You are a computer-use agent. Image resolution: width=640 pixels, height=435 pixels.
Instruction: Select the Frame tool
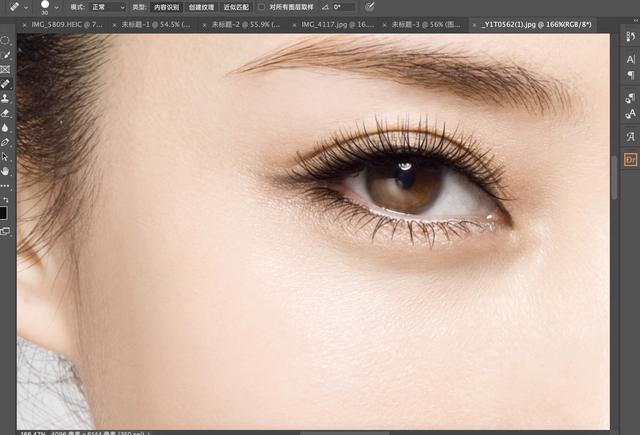point(5,69)
